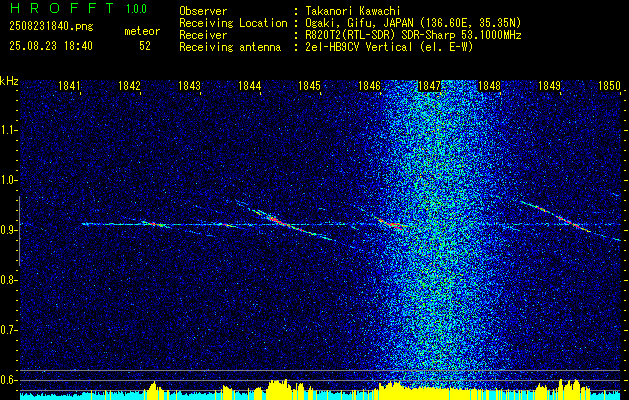The width and height of the screenshot is (629, 400).
Task: Click the date stamp 25.08.23 18:40
Action: point(51,46)
